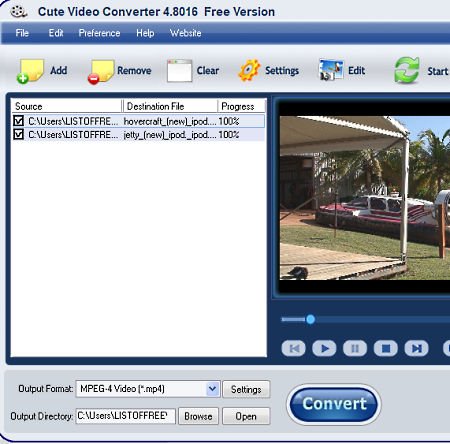Click jetty row source path C:\Users\LISTOFFRE...
The width and height of the screenshot is (450, 444).
pos(73,135)
